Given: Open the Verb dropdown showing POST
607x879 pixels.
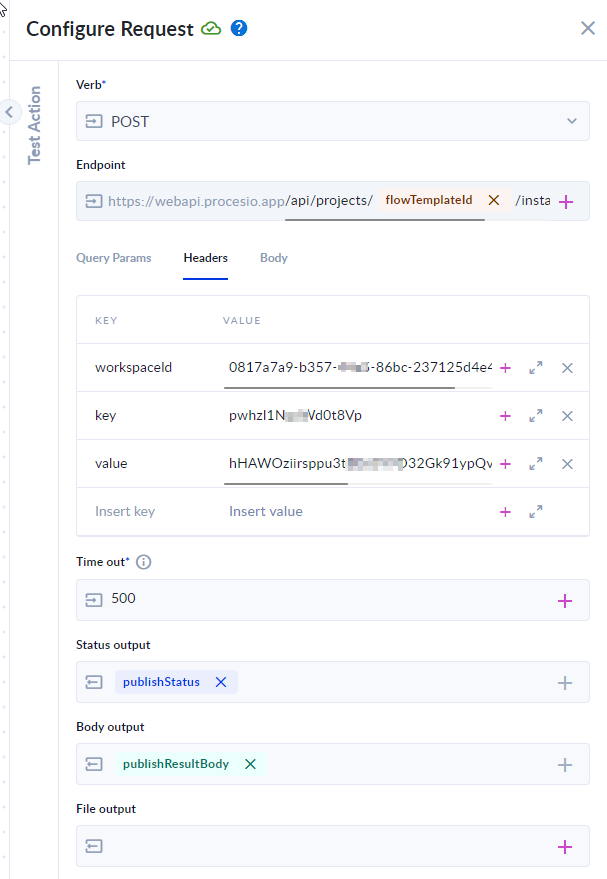Looking at the screenshot, I should [572, 120].
